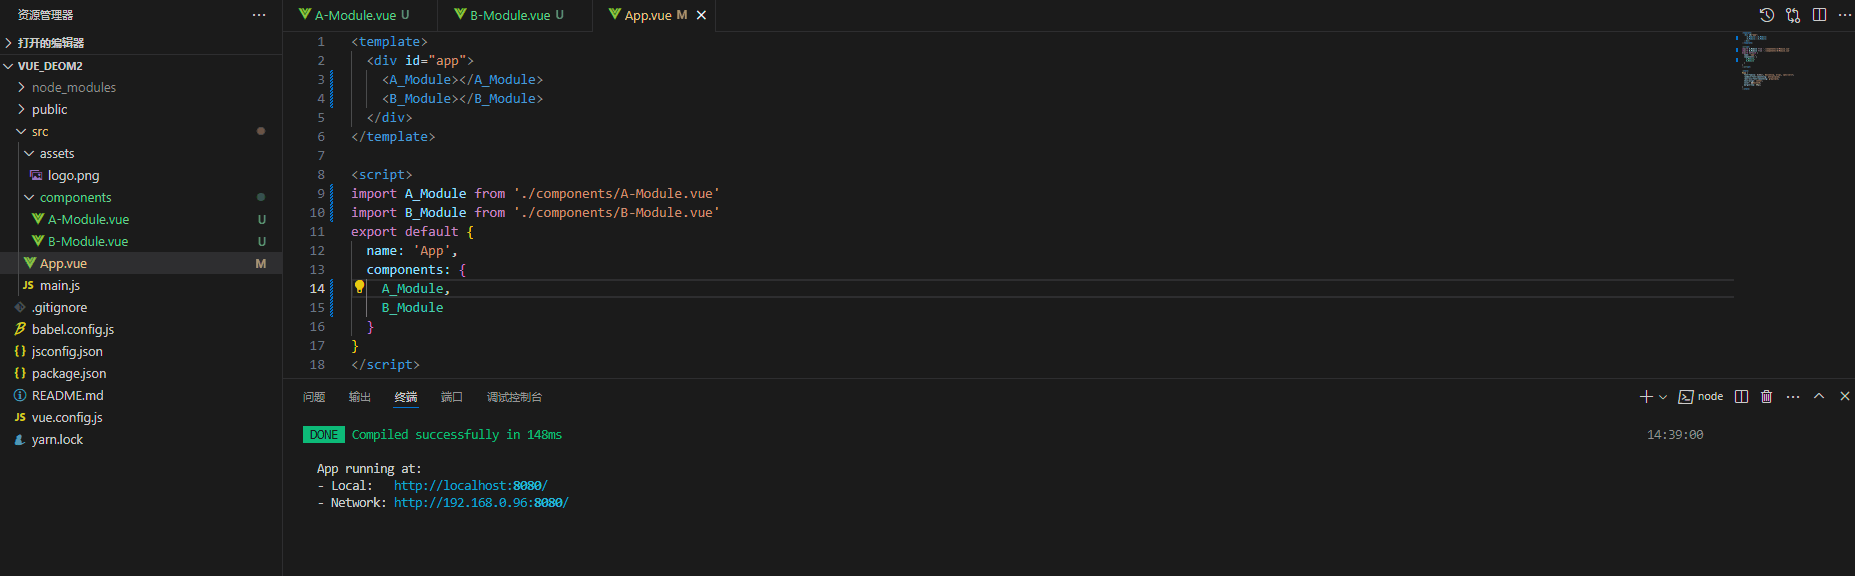This screenshot has height=576, width=1855.
Task: Click the open changes compare icon
Action: tap(1793, 15)
